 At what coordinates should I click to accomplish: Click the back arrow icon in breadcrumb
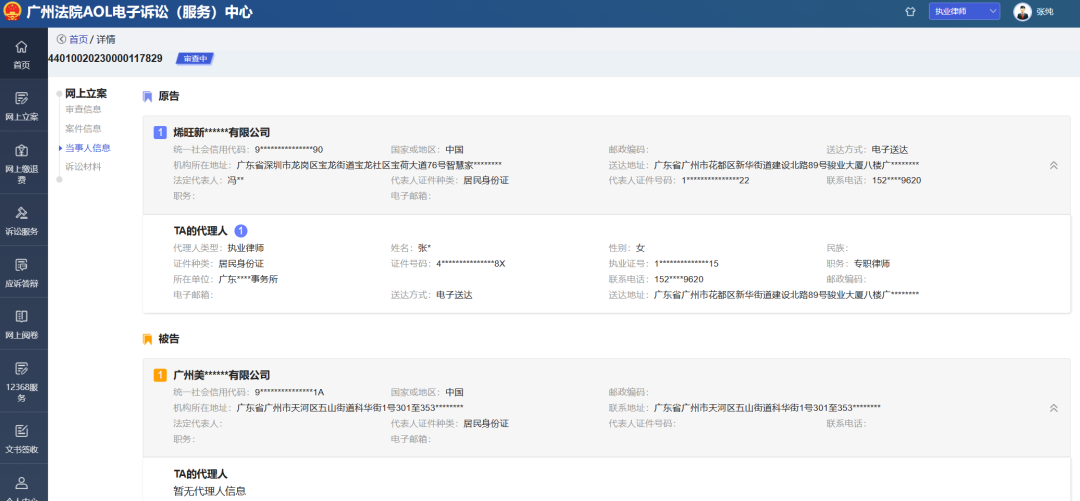click(61, 39)
